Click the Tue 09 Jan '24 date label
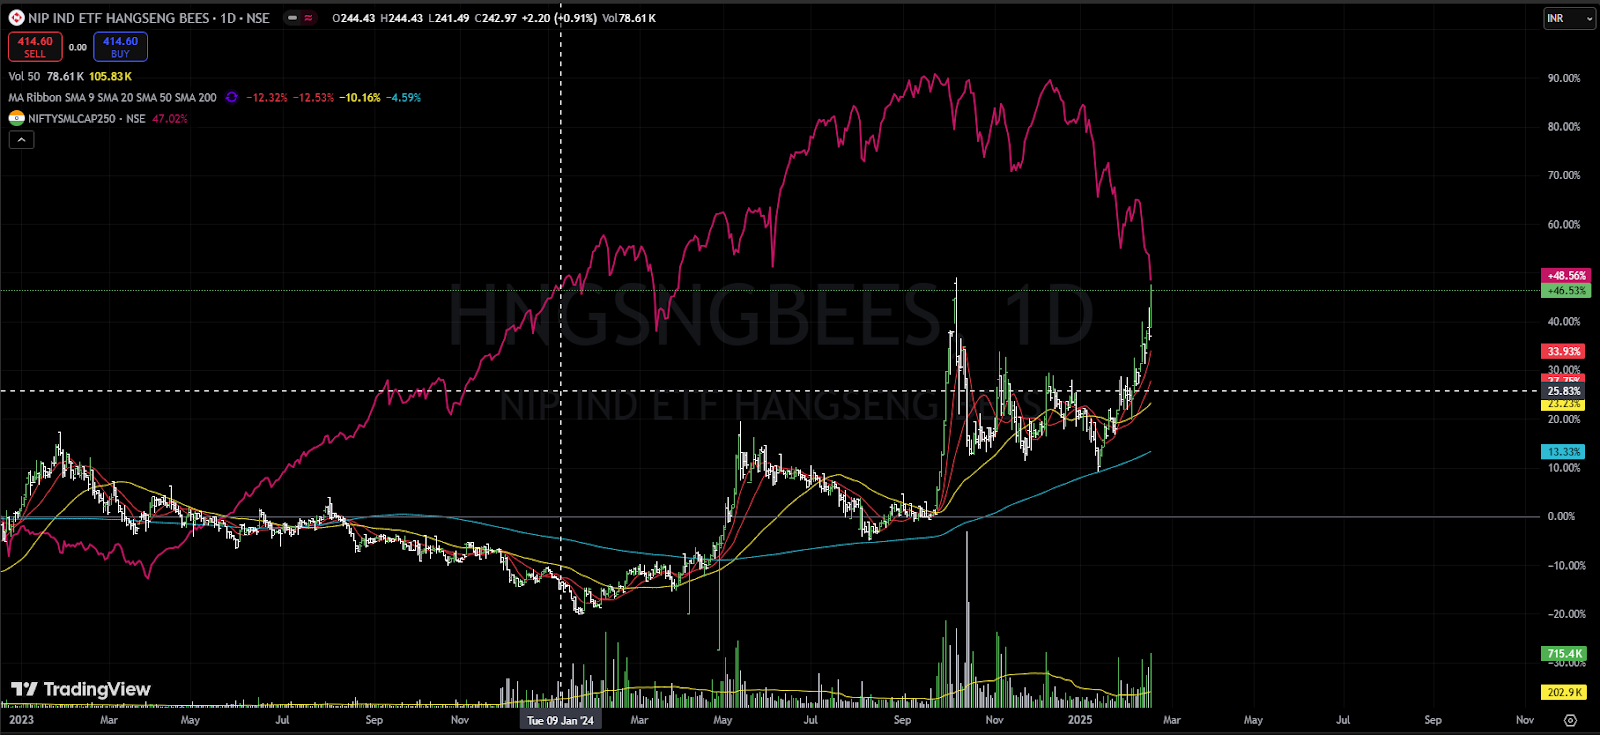1600x735 pixels. [x=560, y=720]
